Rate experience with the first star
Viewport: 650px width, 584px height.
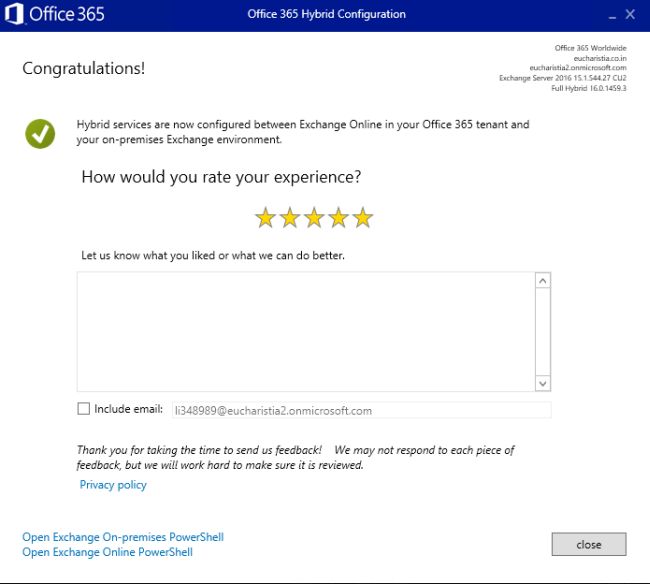[x=265, y=218]
